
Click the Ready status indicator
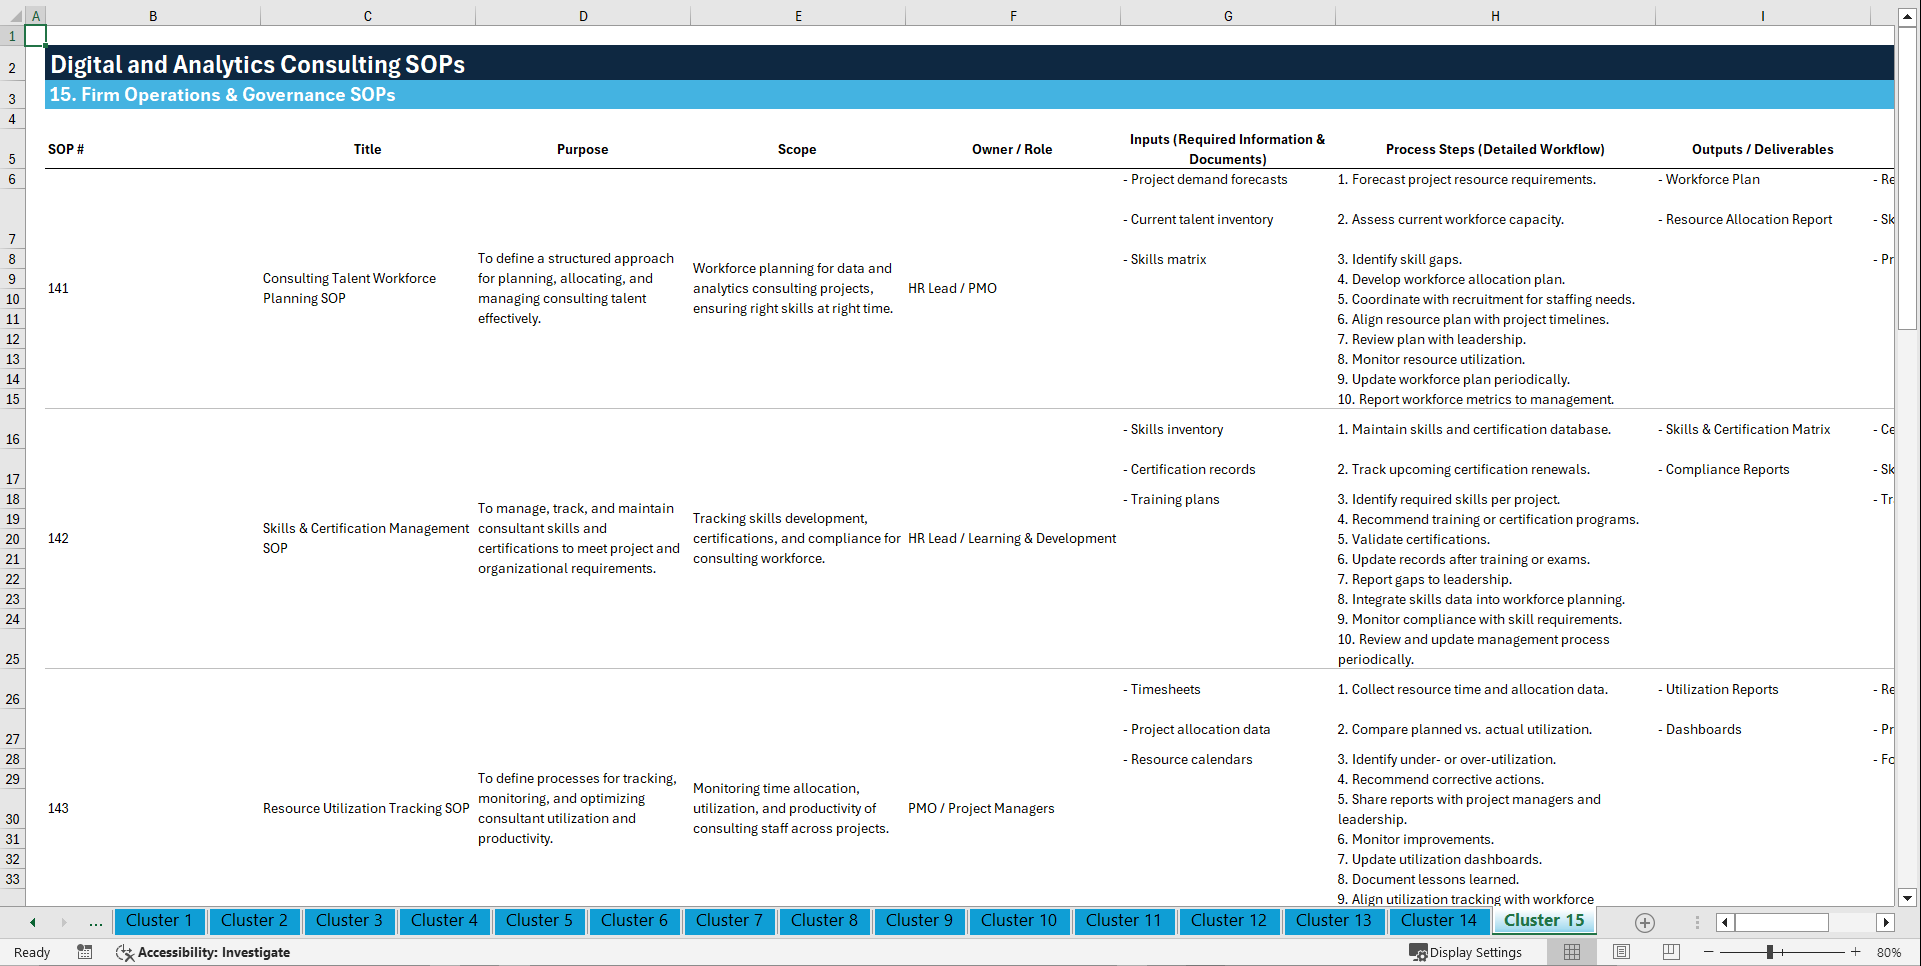(x=31, y=952)
